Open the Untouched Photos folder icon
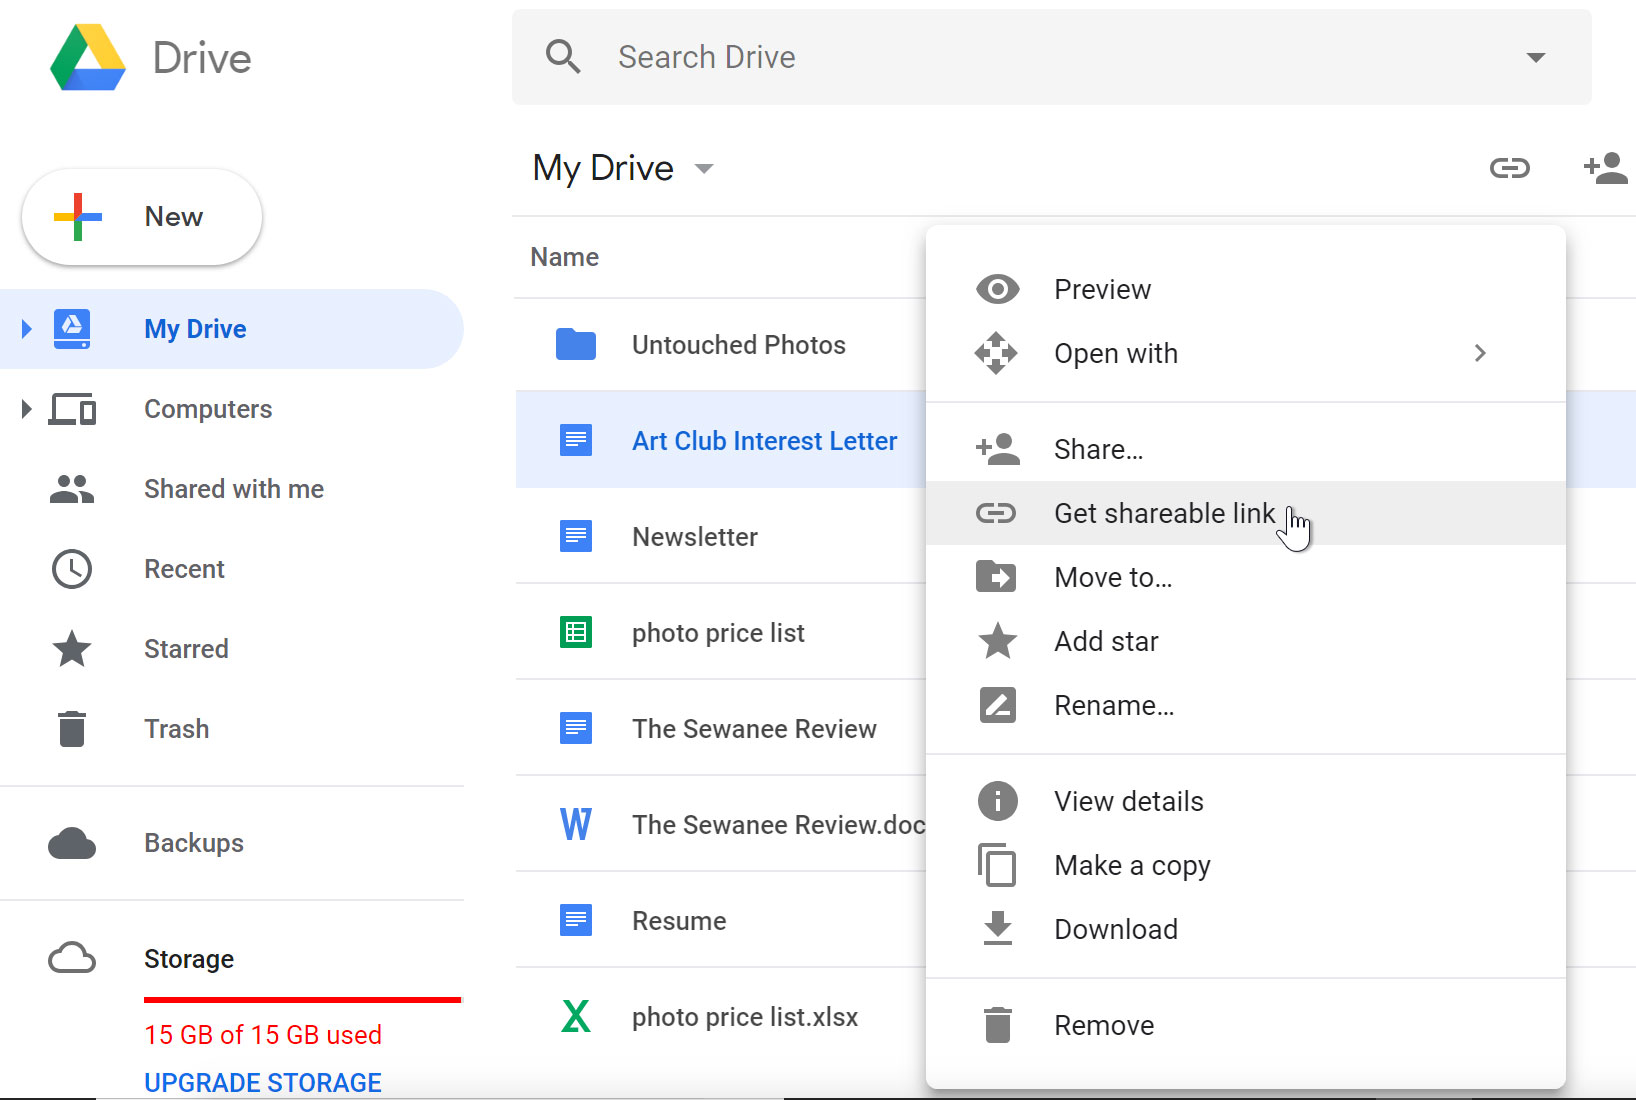Screen dimensions: 1636x1100 click(x=575, y=344)
